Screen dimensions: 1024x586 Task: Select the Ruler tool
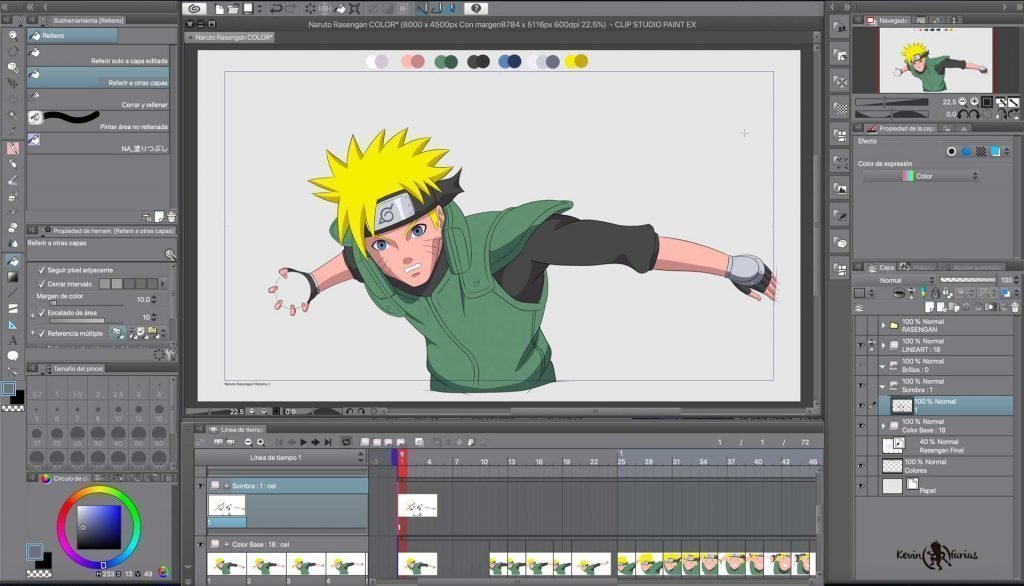(13, 324)
